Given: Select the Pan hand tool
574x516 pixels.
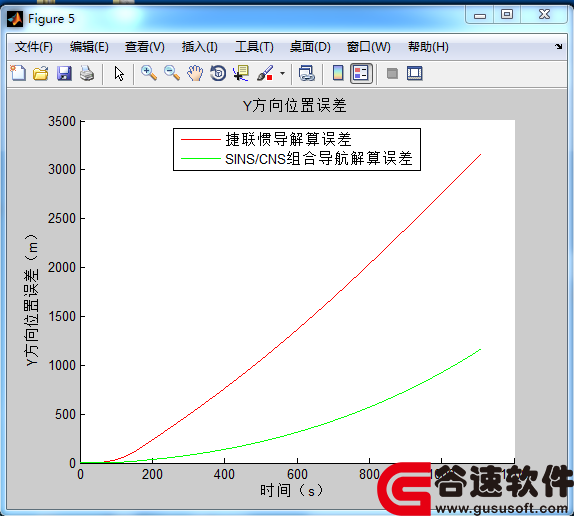Looking at the screenshot, I should (195, 74).
